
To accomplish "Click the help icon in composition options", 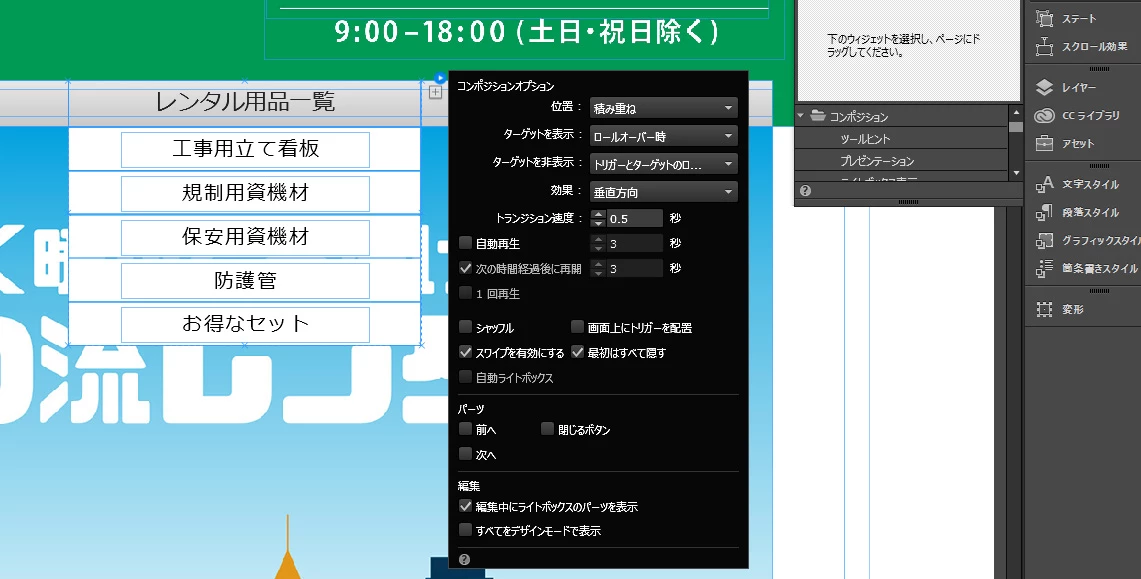I will tap(464, 559).
